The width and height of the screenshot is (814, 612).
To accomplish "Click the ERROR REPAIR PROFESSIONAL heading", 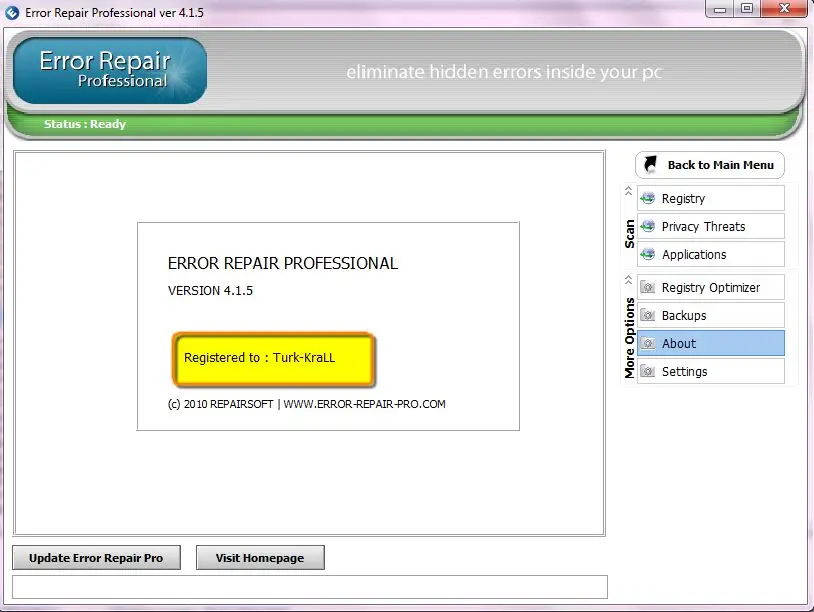I will 283,263.
